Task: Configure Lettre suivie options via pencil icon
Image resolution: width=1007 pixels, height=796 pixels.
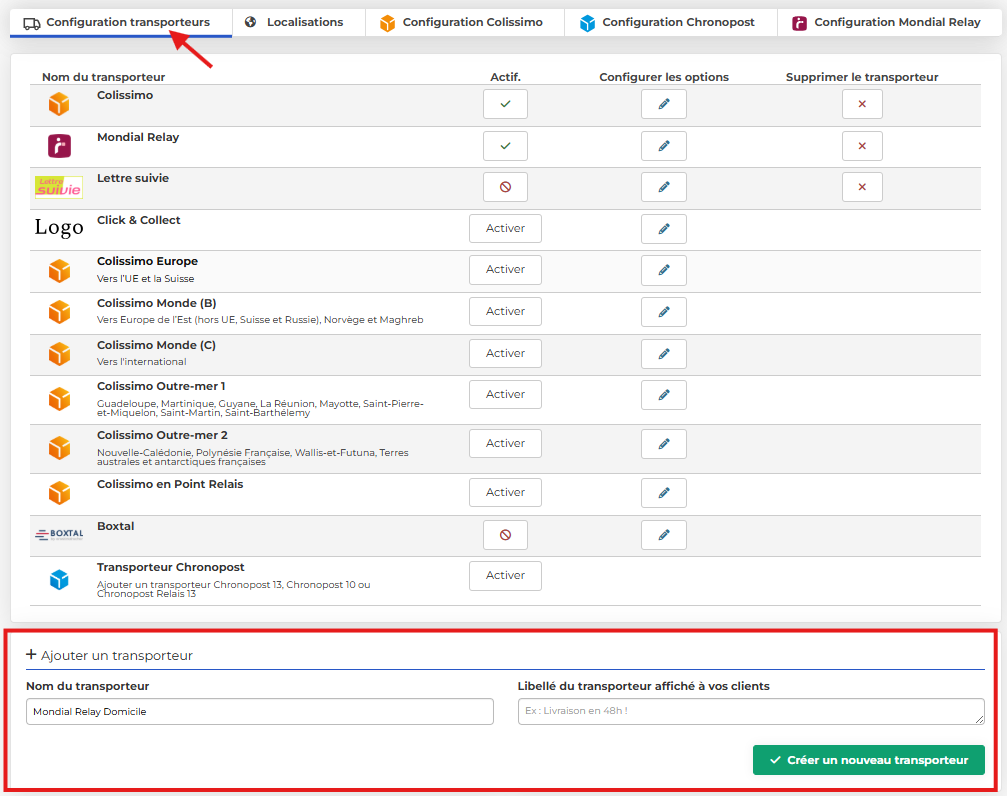Action: click(x=663, y=187)
